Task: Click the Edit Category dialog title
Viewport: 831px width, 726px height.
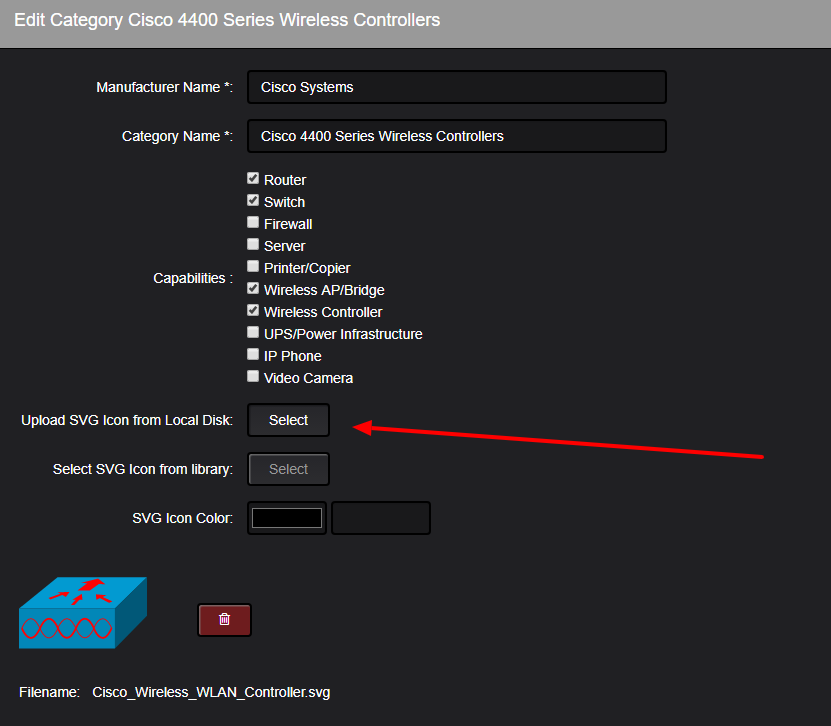Action: (227, 20)
